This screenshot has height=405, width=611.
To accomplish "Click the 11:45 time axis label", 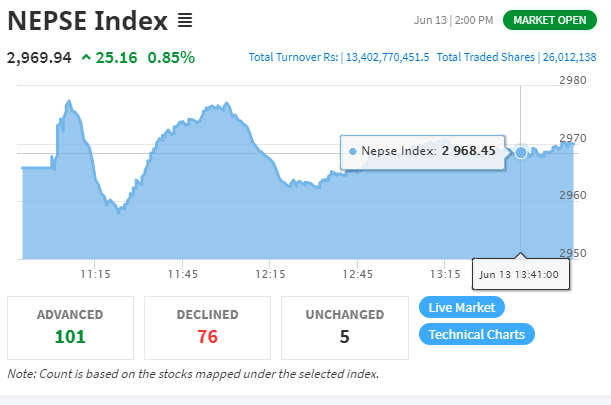I will coord(182,274).
